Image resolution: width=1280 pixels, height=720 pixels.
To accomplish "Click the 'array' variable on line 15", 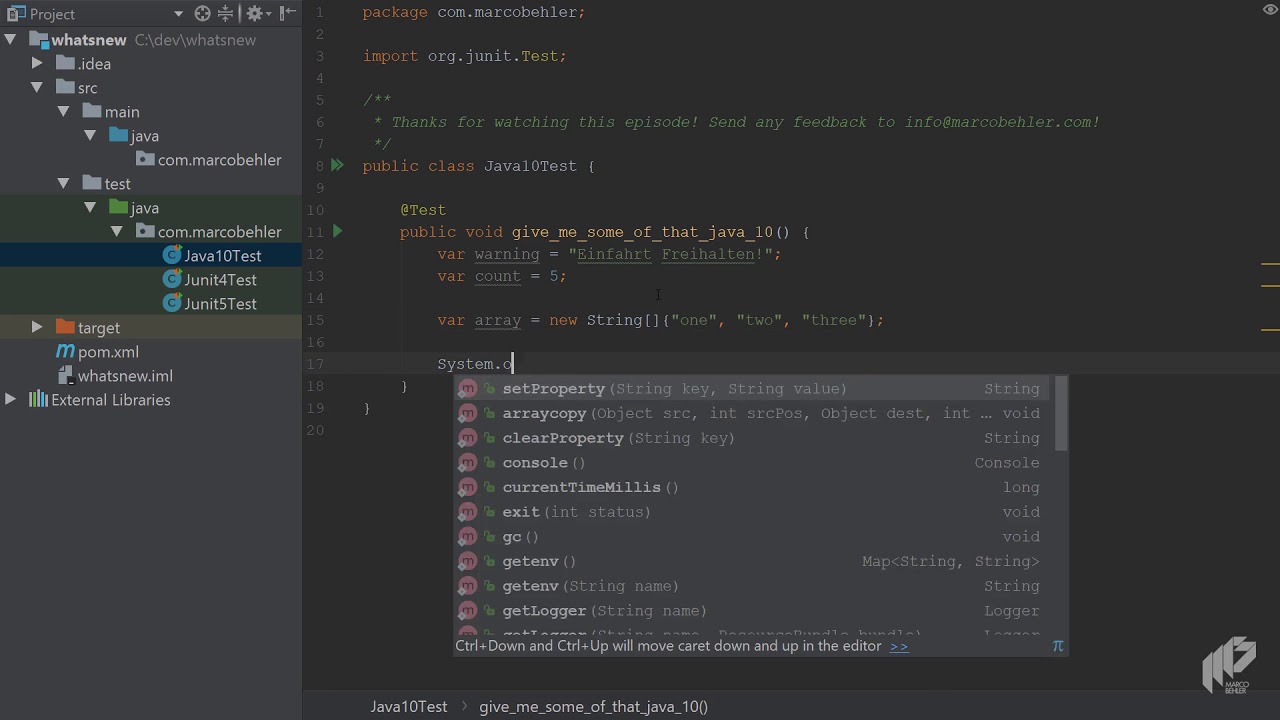I will pyautogui.click(x=498, y=320).
